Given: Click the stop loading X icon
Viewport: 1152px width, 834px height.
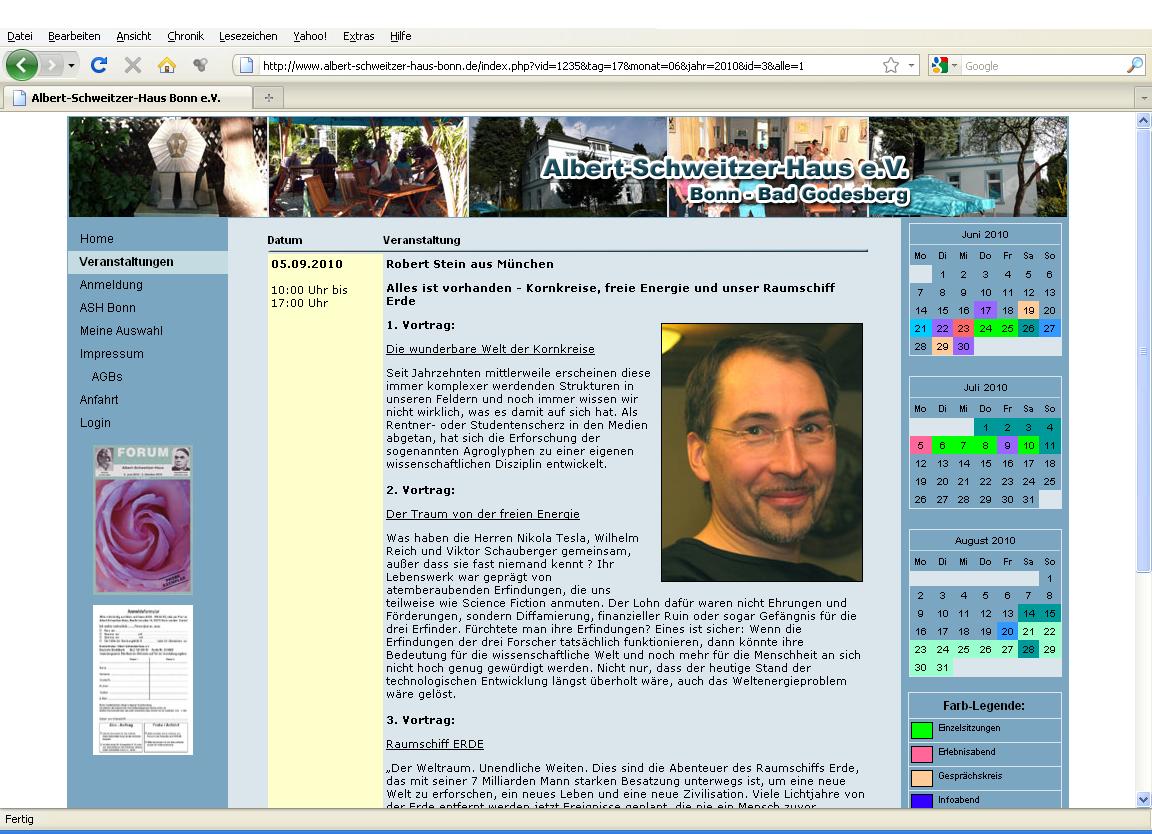Looking at the screenshot, I should coord(132,66).
